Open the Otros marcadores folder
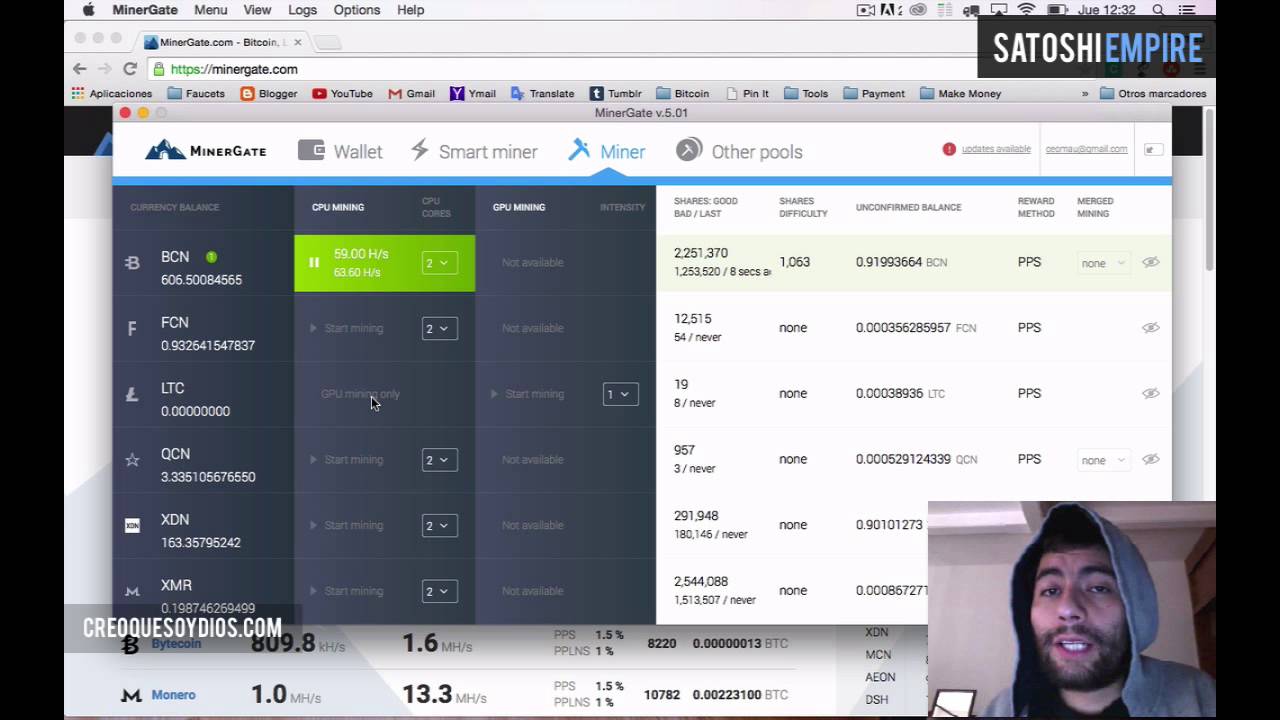The height and width of the screenshot is (720, 1280). click(x=1153, y=93)
